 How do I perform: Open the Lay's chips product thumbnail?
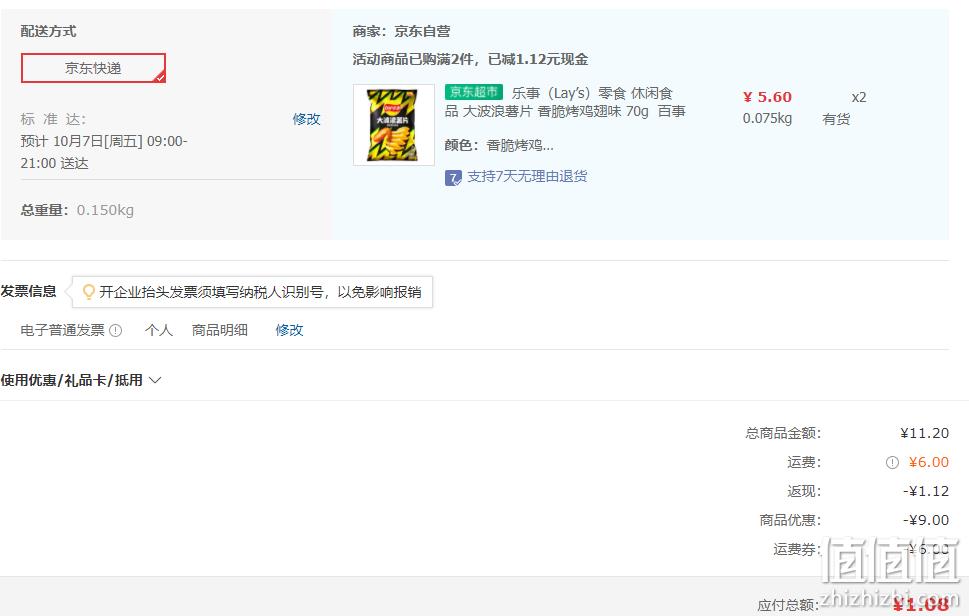pos(394,125)
